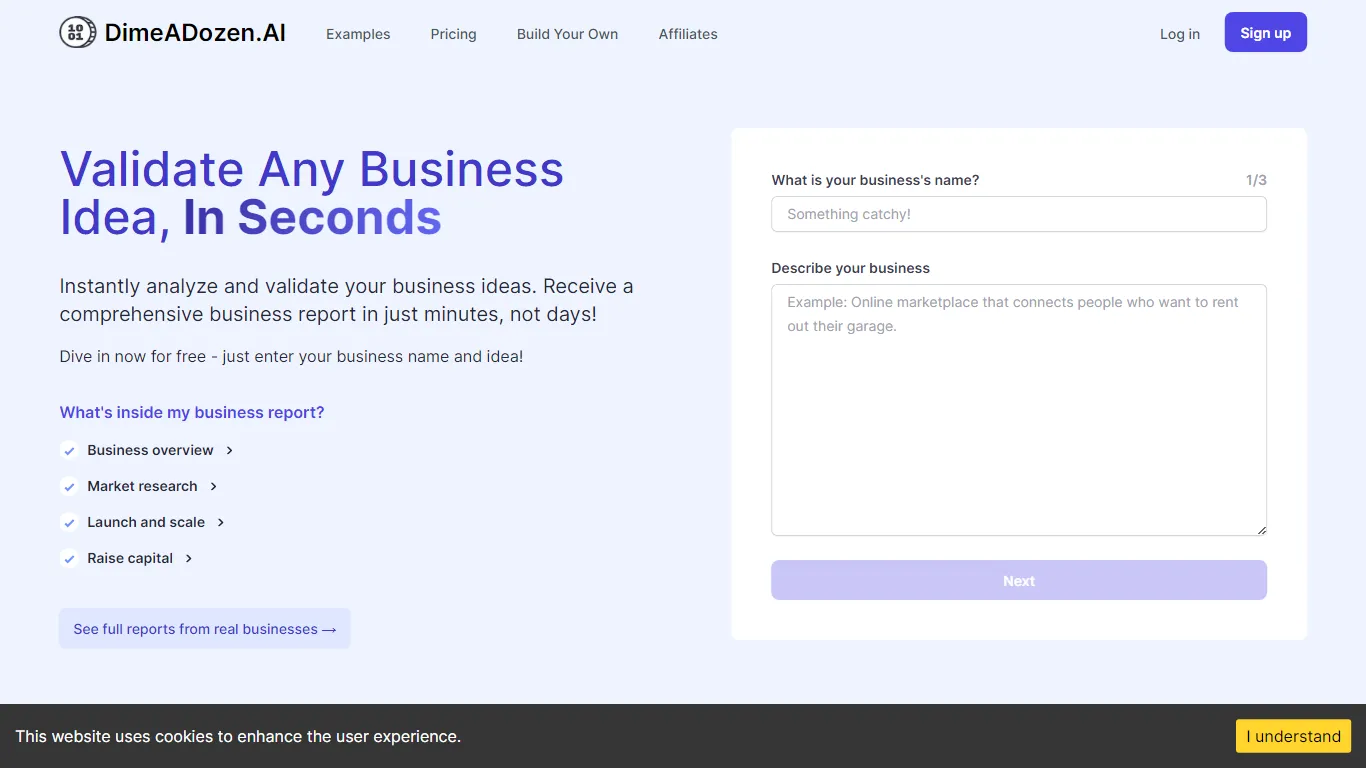Accept cookies with I understand button
The image size is (1366, 768).
click(1293, 736)
